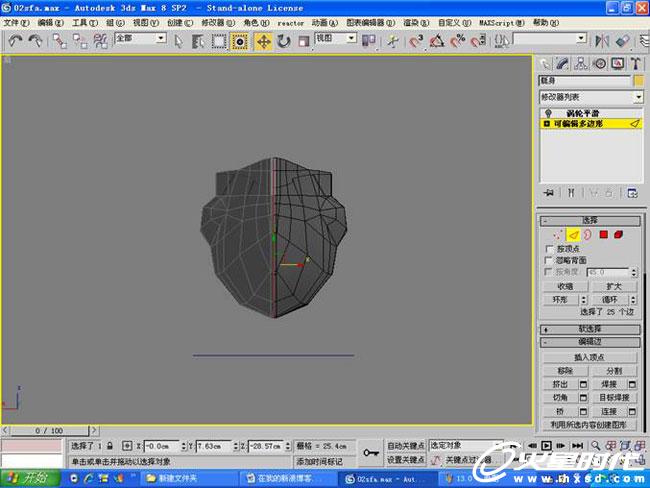650x488 pixels.
Task: Click the 扩大 grow button
Action: (614, 286)
